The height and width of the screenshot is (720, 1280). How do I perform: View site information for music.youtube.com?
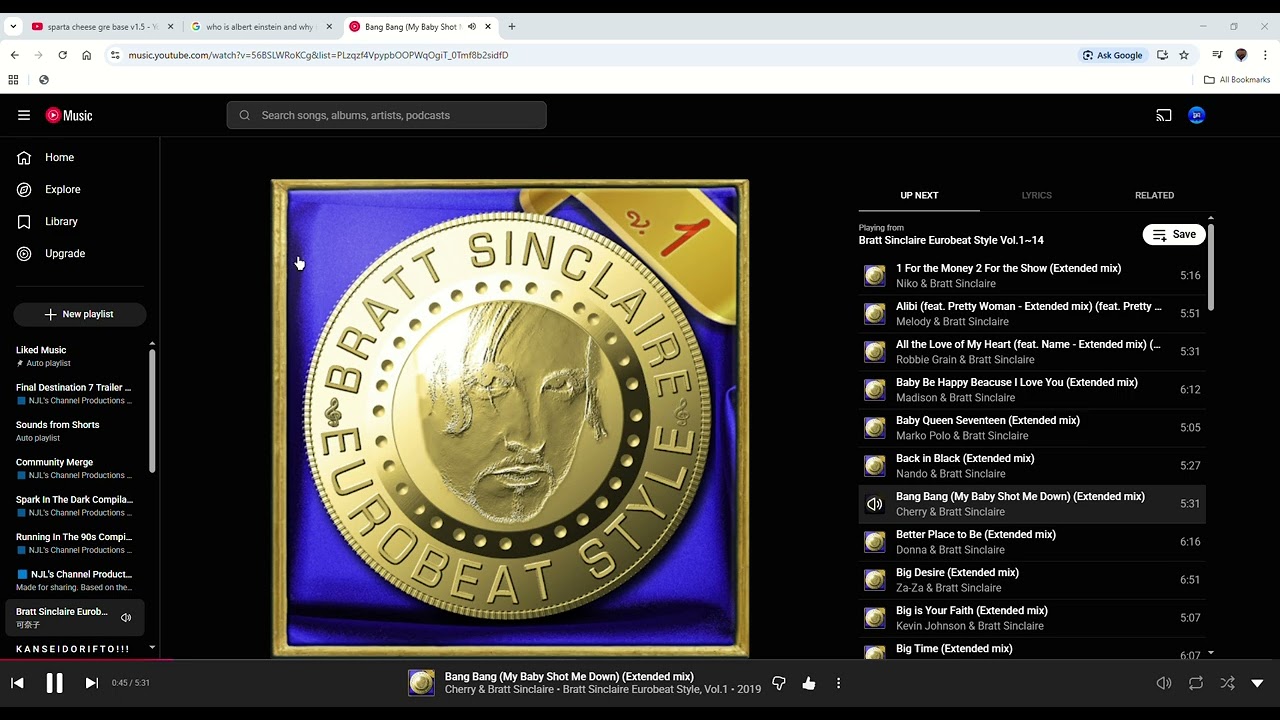point(115,55)
